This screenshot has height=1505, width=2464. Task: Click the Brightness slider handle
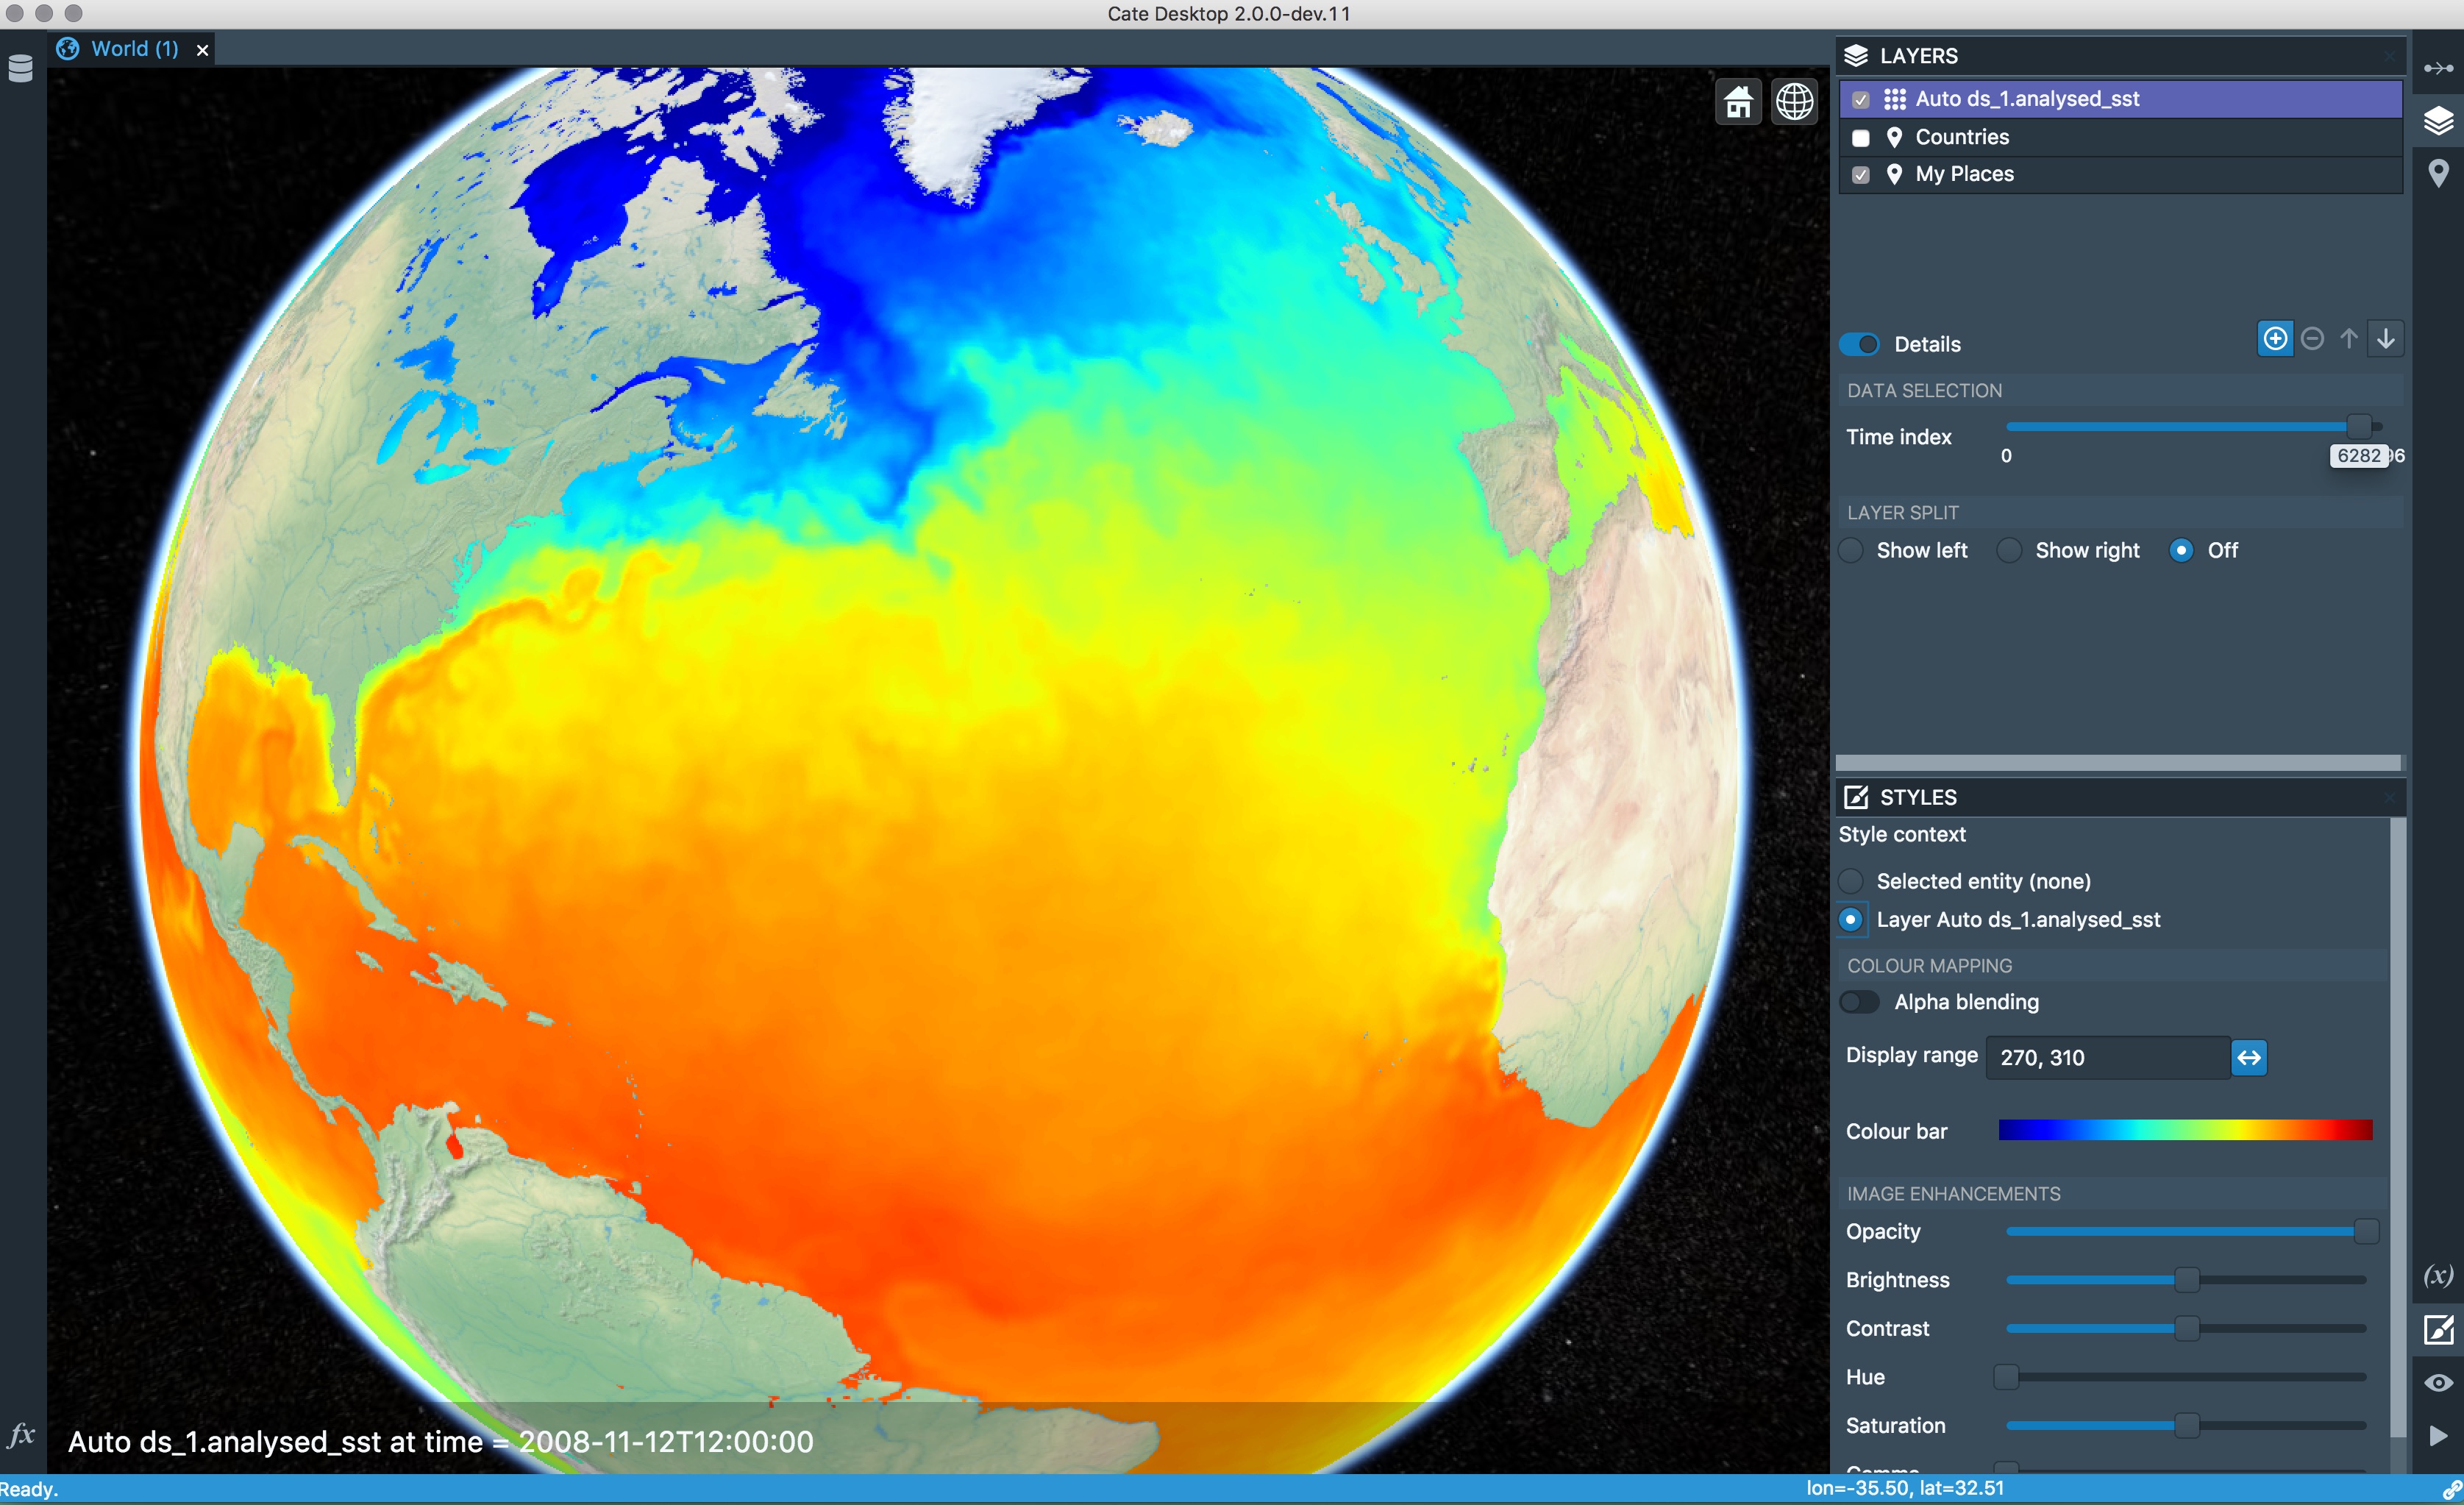click(2187, 1280)
